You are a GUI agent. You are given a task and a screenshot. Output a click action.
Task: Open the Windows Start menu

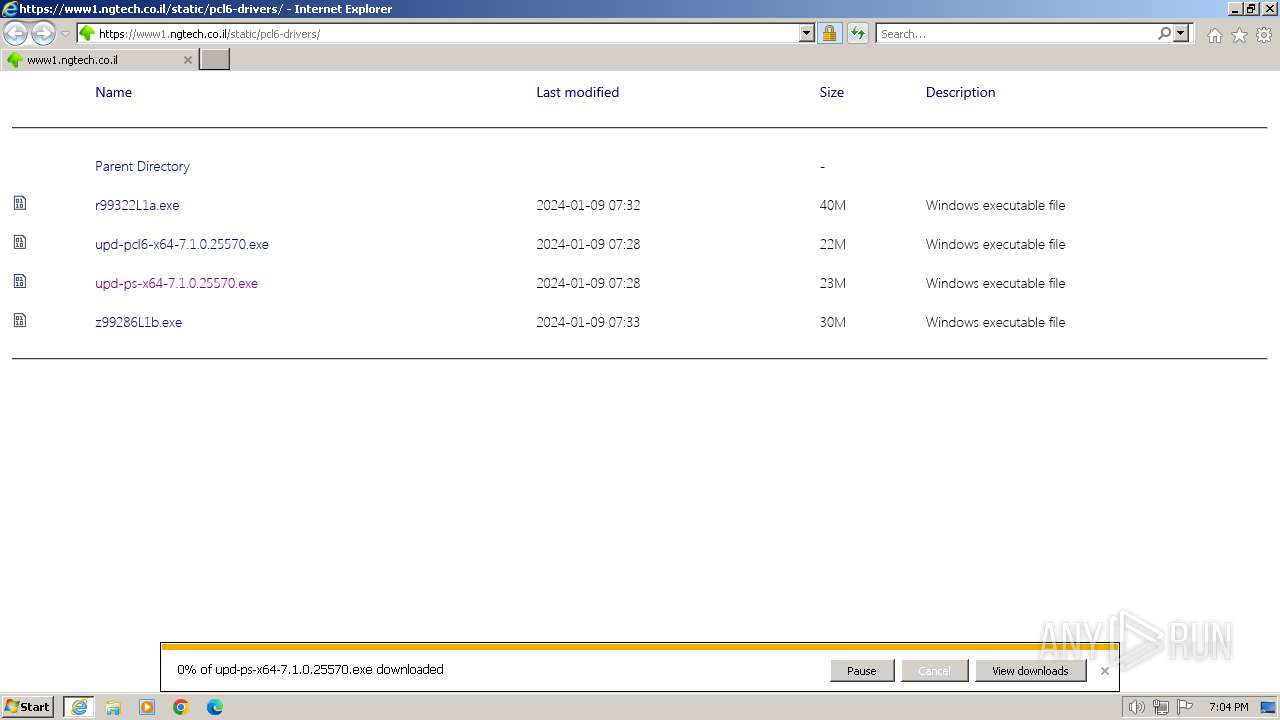pyautogui.click(x=28, y=707)
